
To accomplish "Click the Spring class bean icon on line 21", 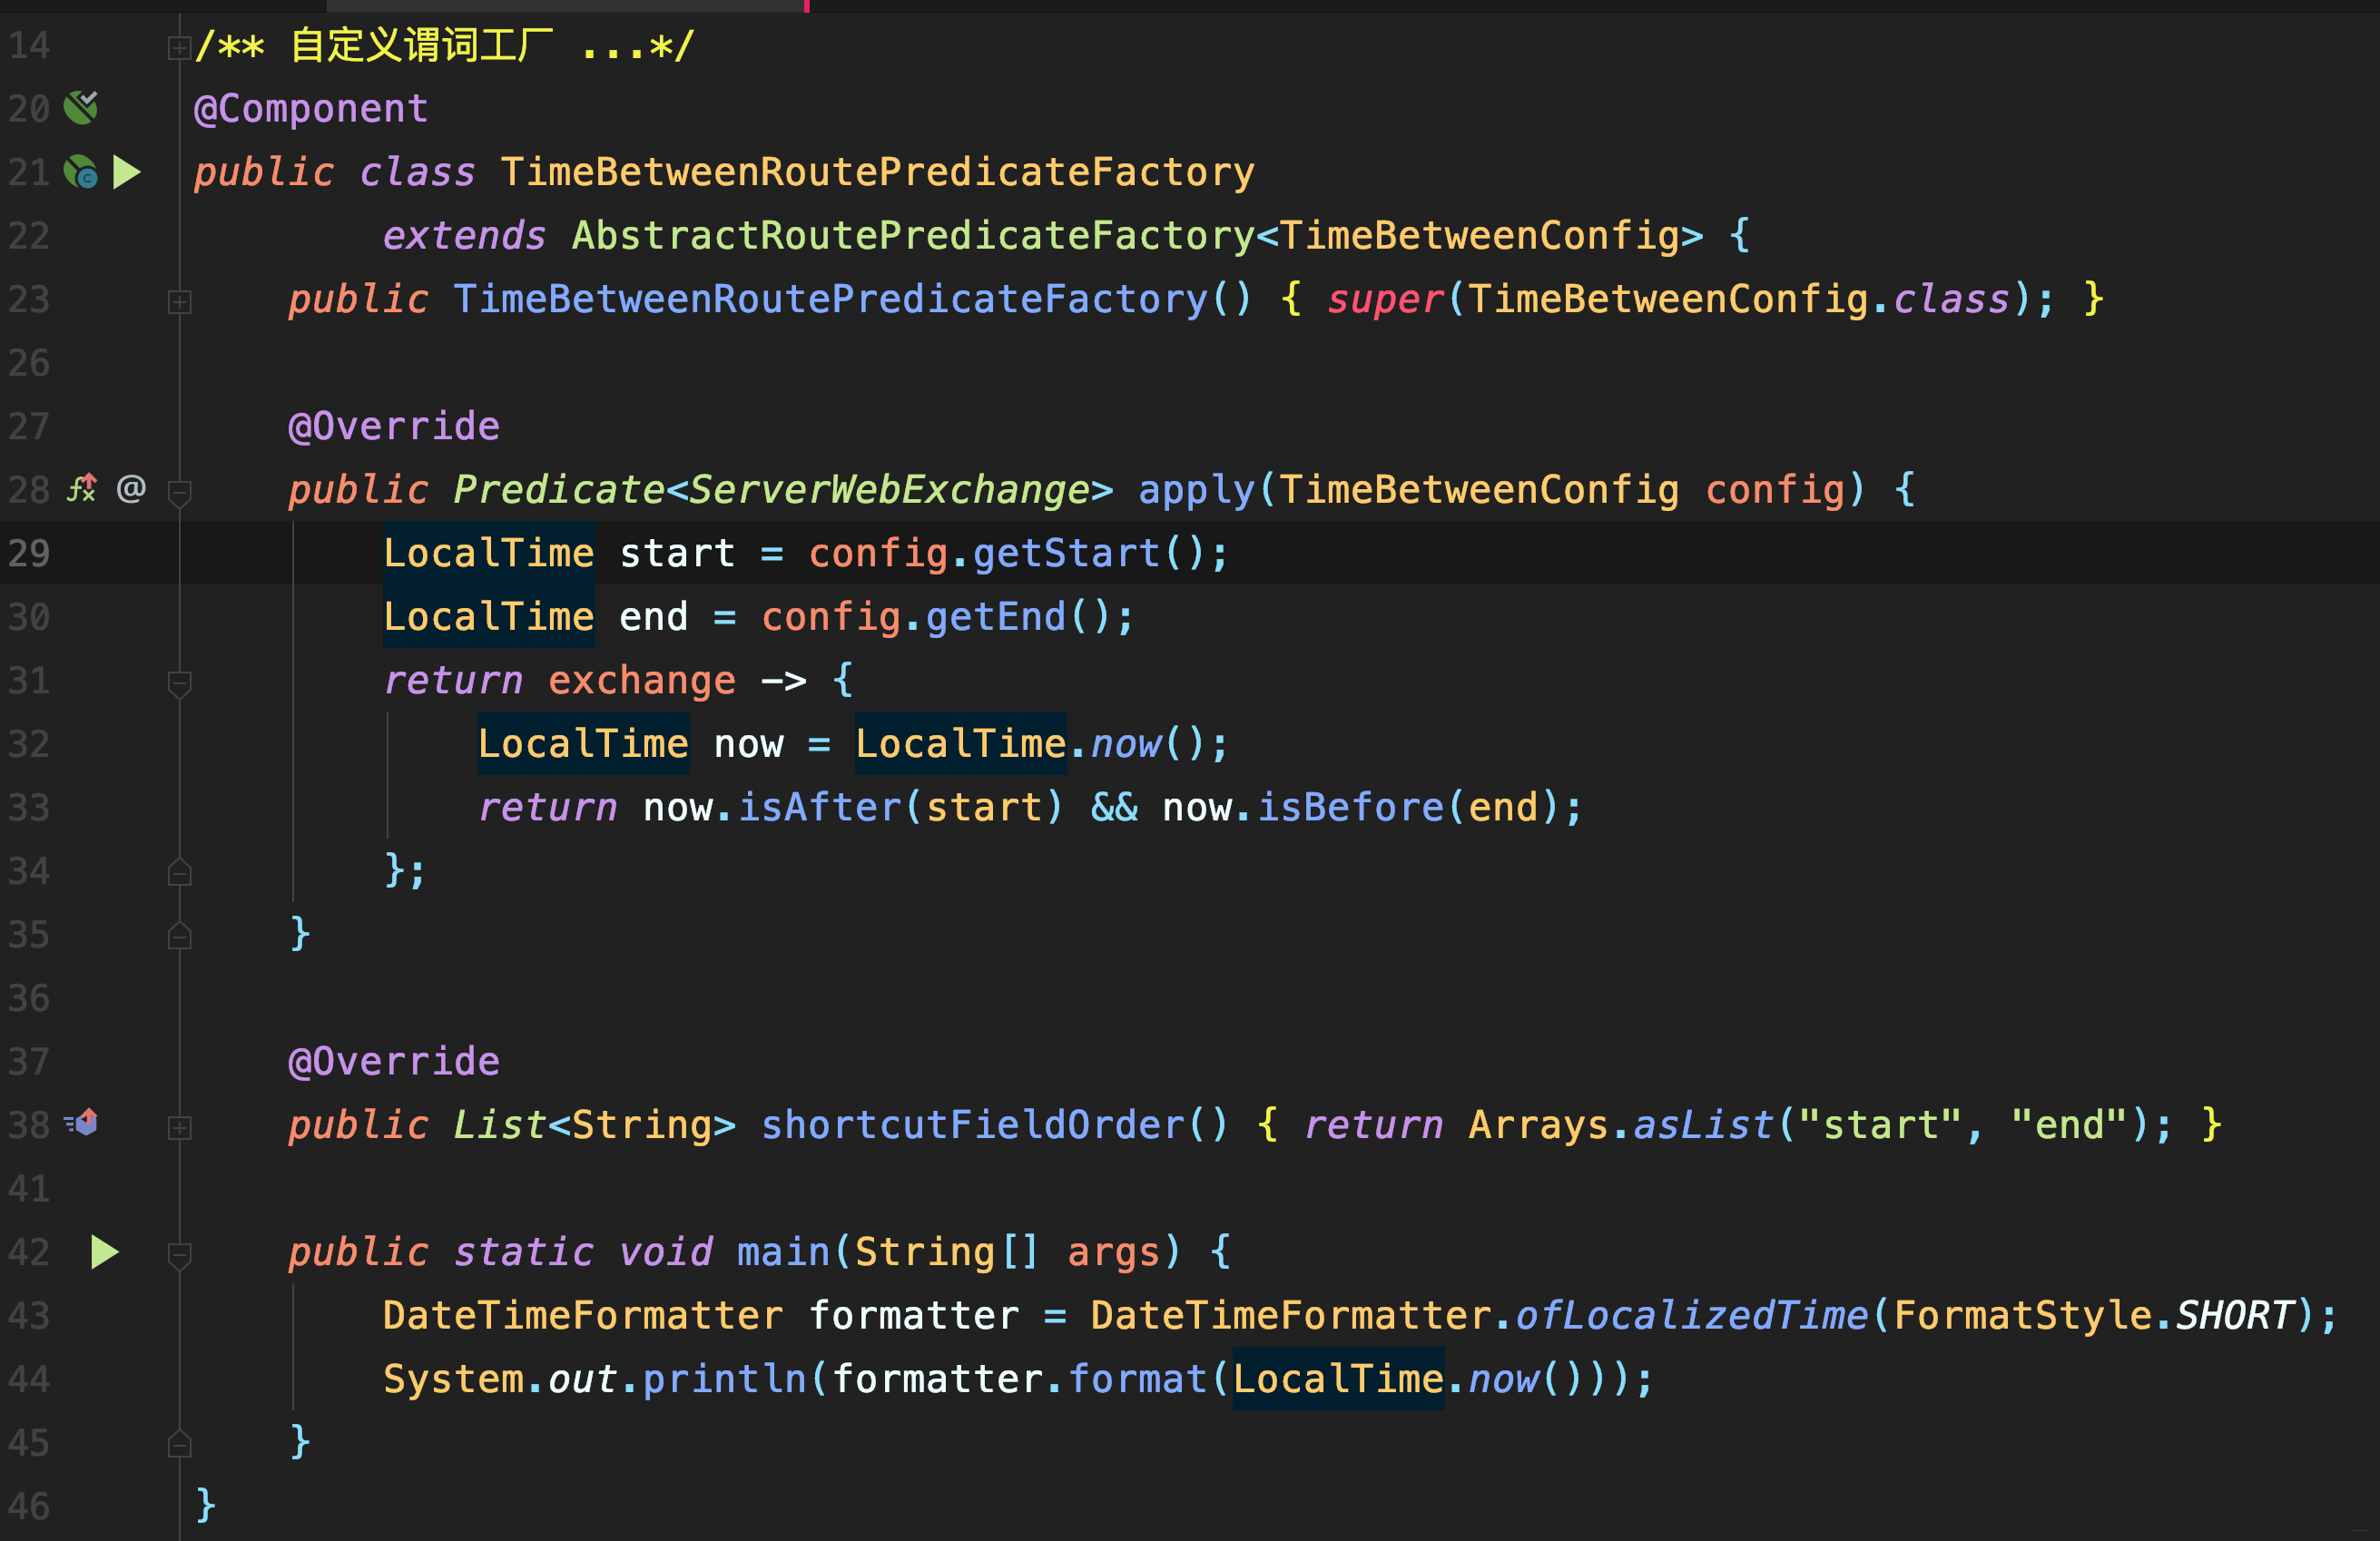I will [x=81, y=172].
